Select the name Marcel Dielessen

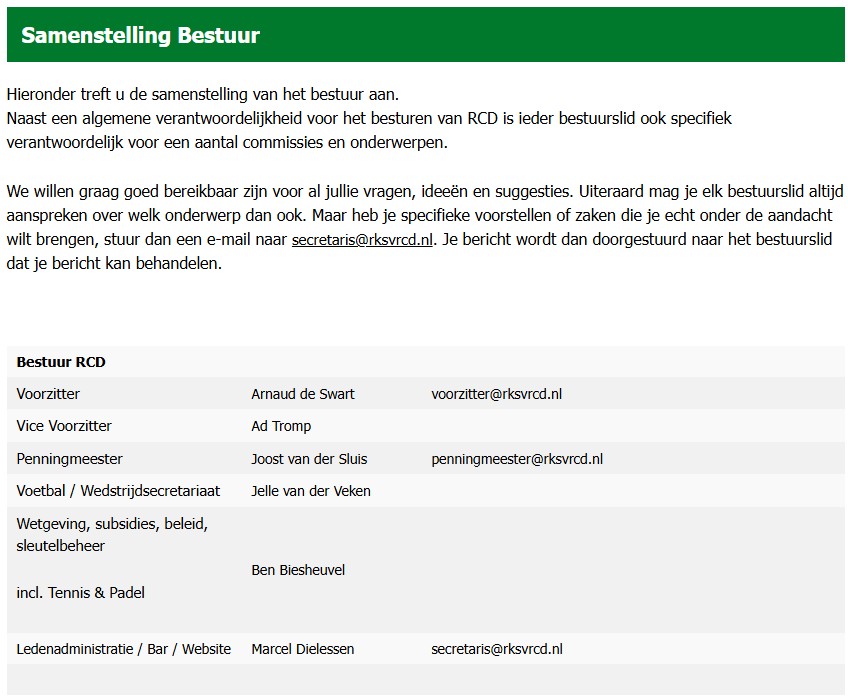[302, 649]
